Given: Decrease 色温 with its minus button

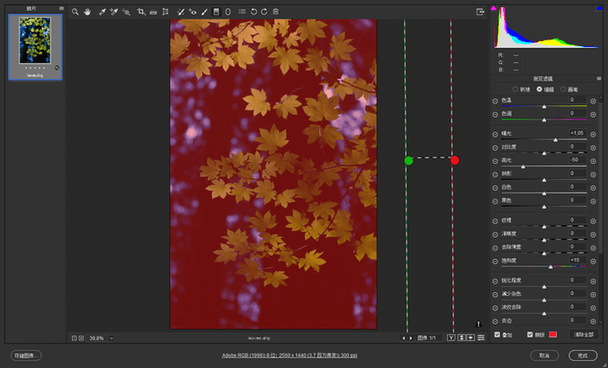Looking at the screenshot, I should 495,101.
